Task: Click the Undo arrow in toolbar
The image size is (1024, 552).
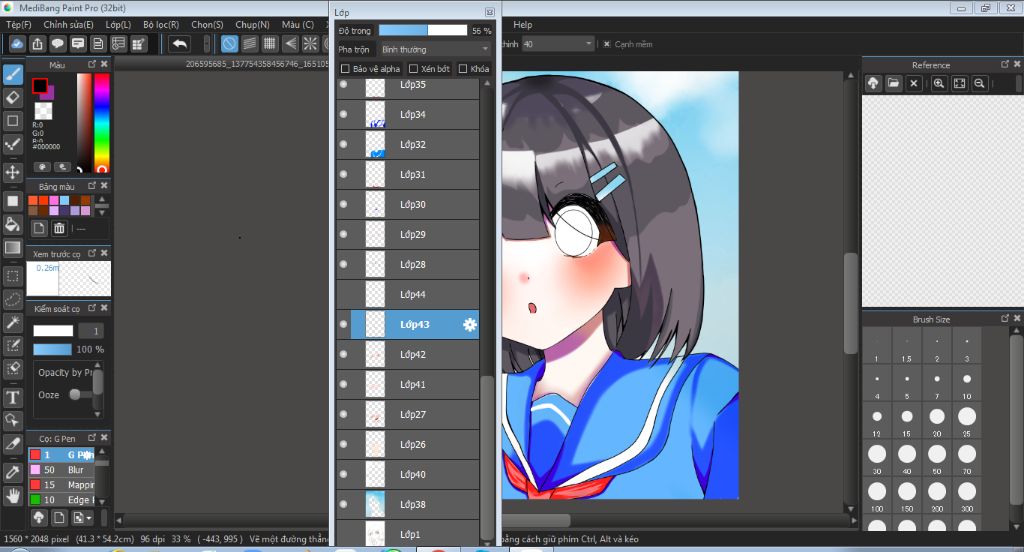Action: coord(180,44)
